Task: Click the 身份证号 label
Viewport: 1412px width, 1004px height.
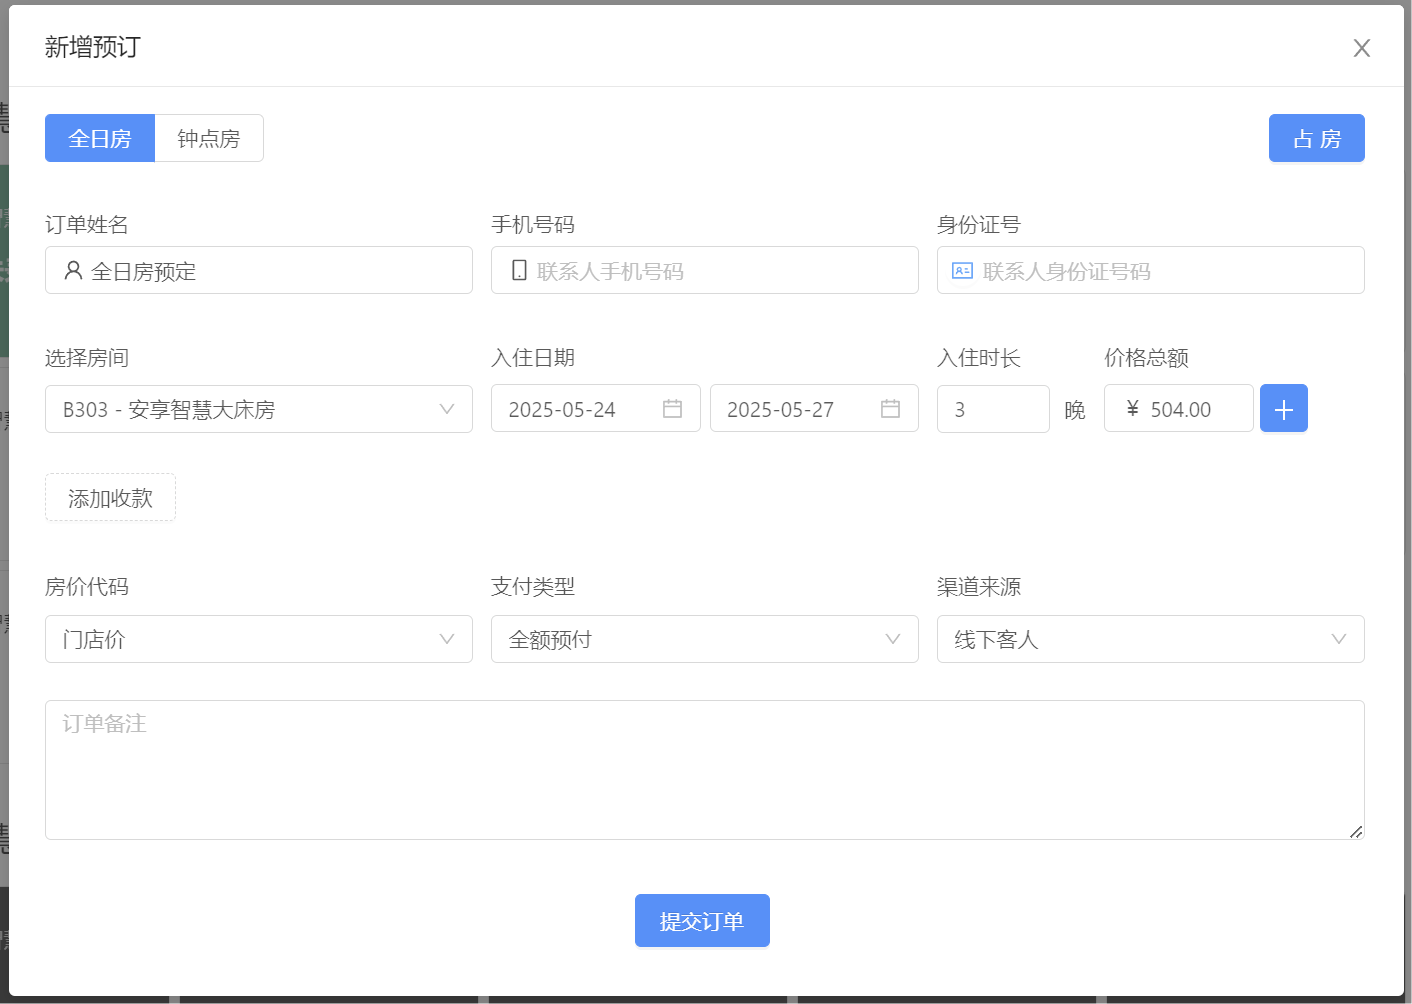Action: pyautogui.click(x=979, y=225)
